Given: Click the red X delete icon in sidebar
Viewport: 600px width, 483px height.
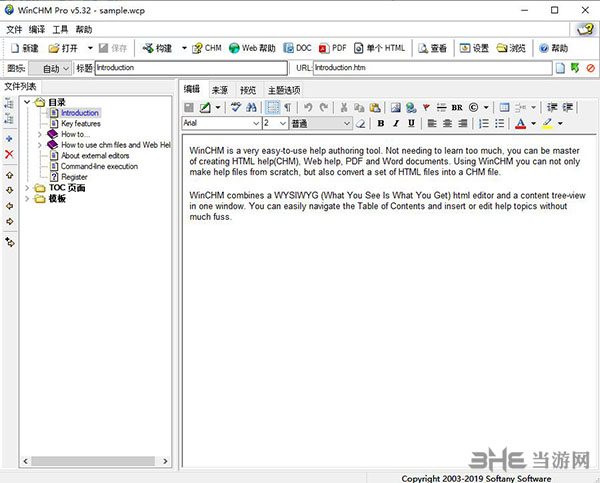Looking at the screenshot, I should click(9, 154).
